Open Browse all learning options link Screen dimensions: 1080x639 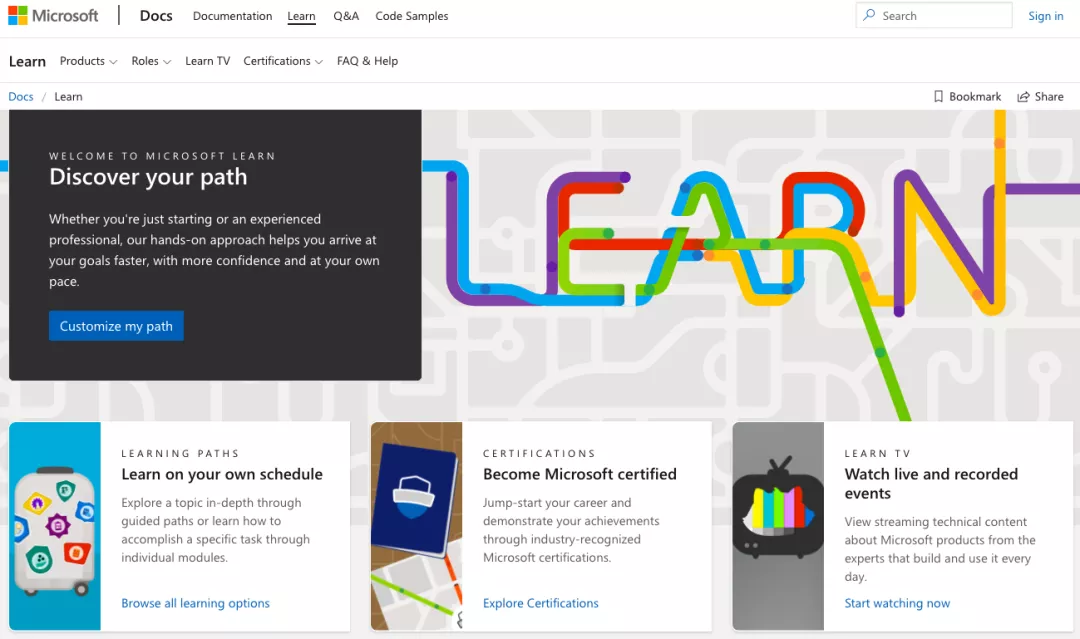(196, 603)
